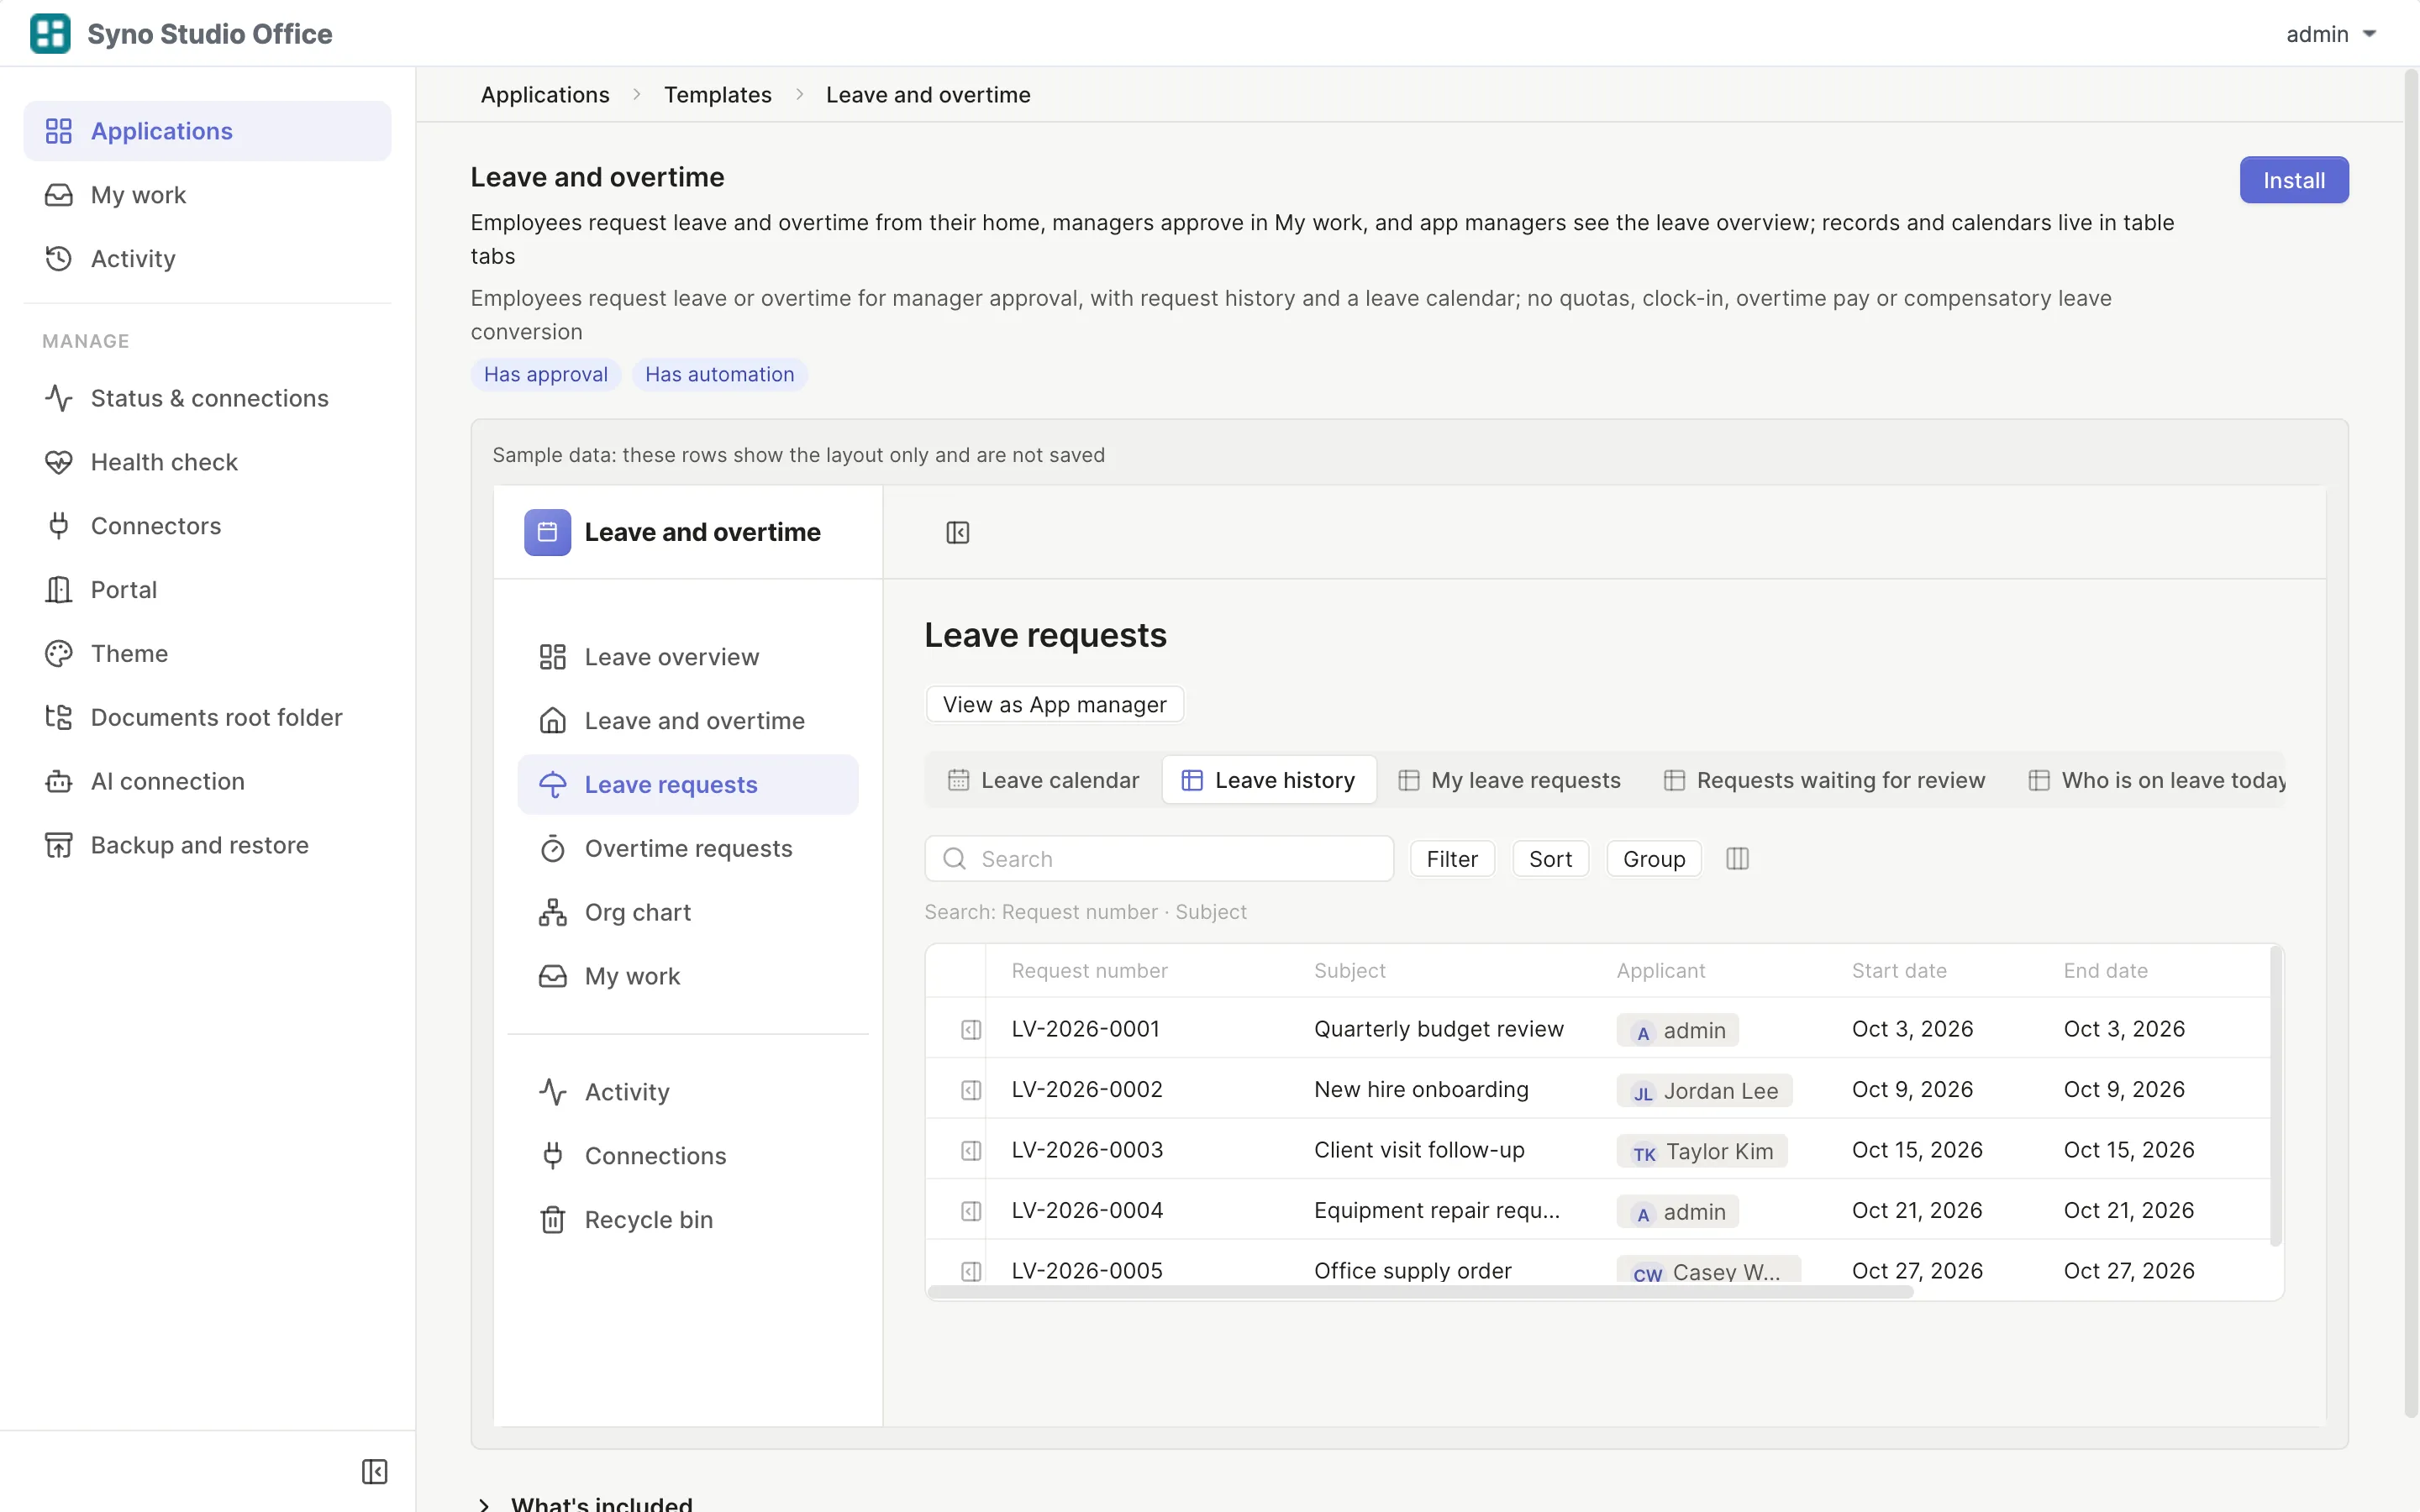
Task: Open Status & connections
Action: tap(208, 398)
